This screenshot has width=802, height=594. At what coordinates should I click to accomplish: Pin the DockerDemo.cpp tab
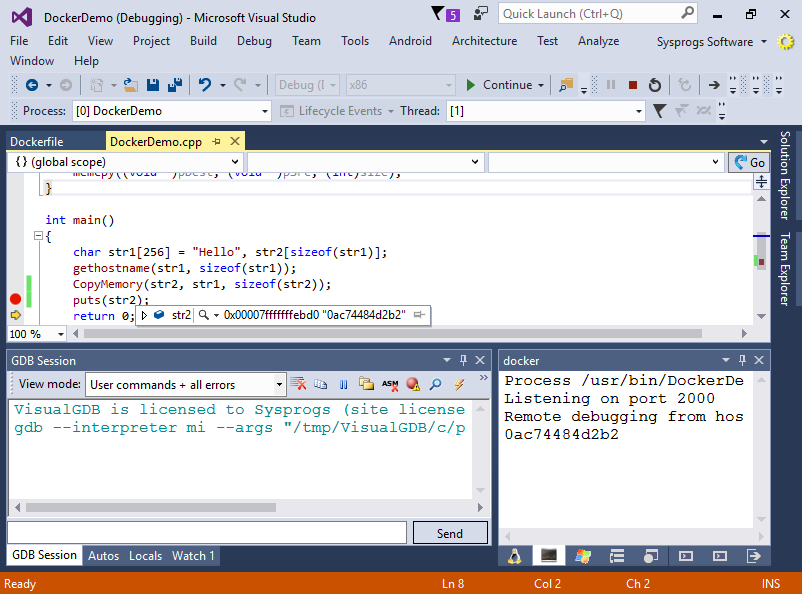tap(216, 142)
